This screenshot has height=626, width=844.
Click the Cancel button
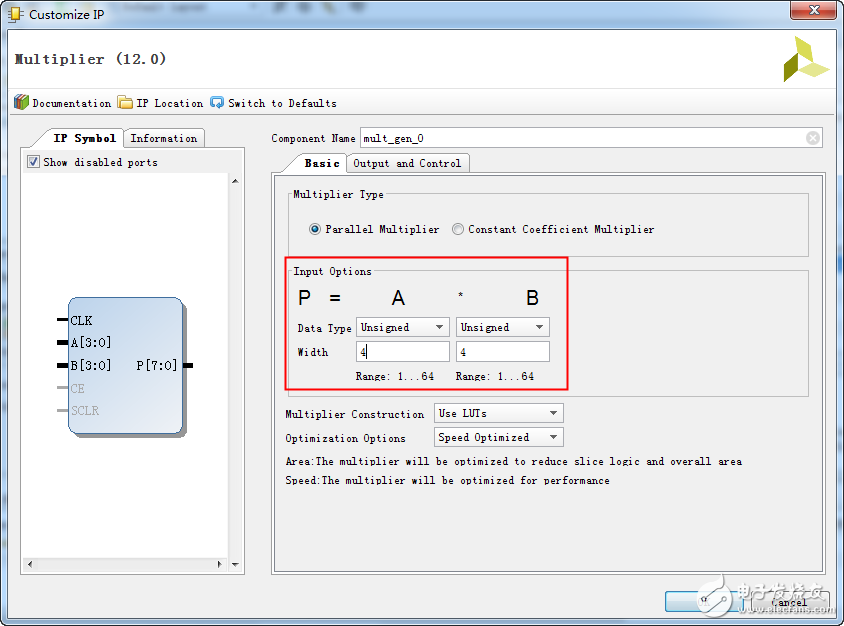click(787, 602)
